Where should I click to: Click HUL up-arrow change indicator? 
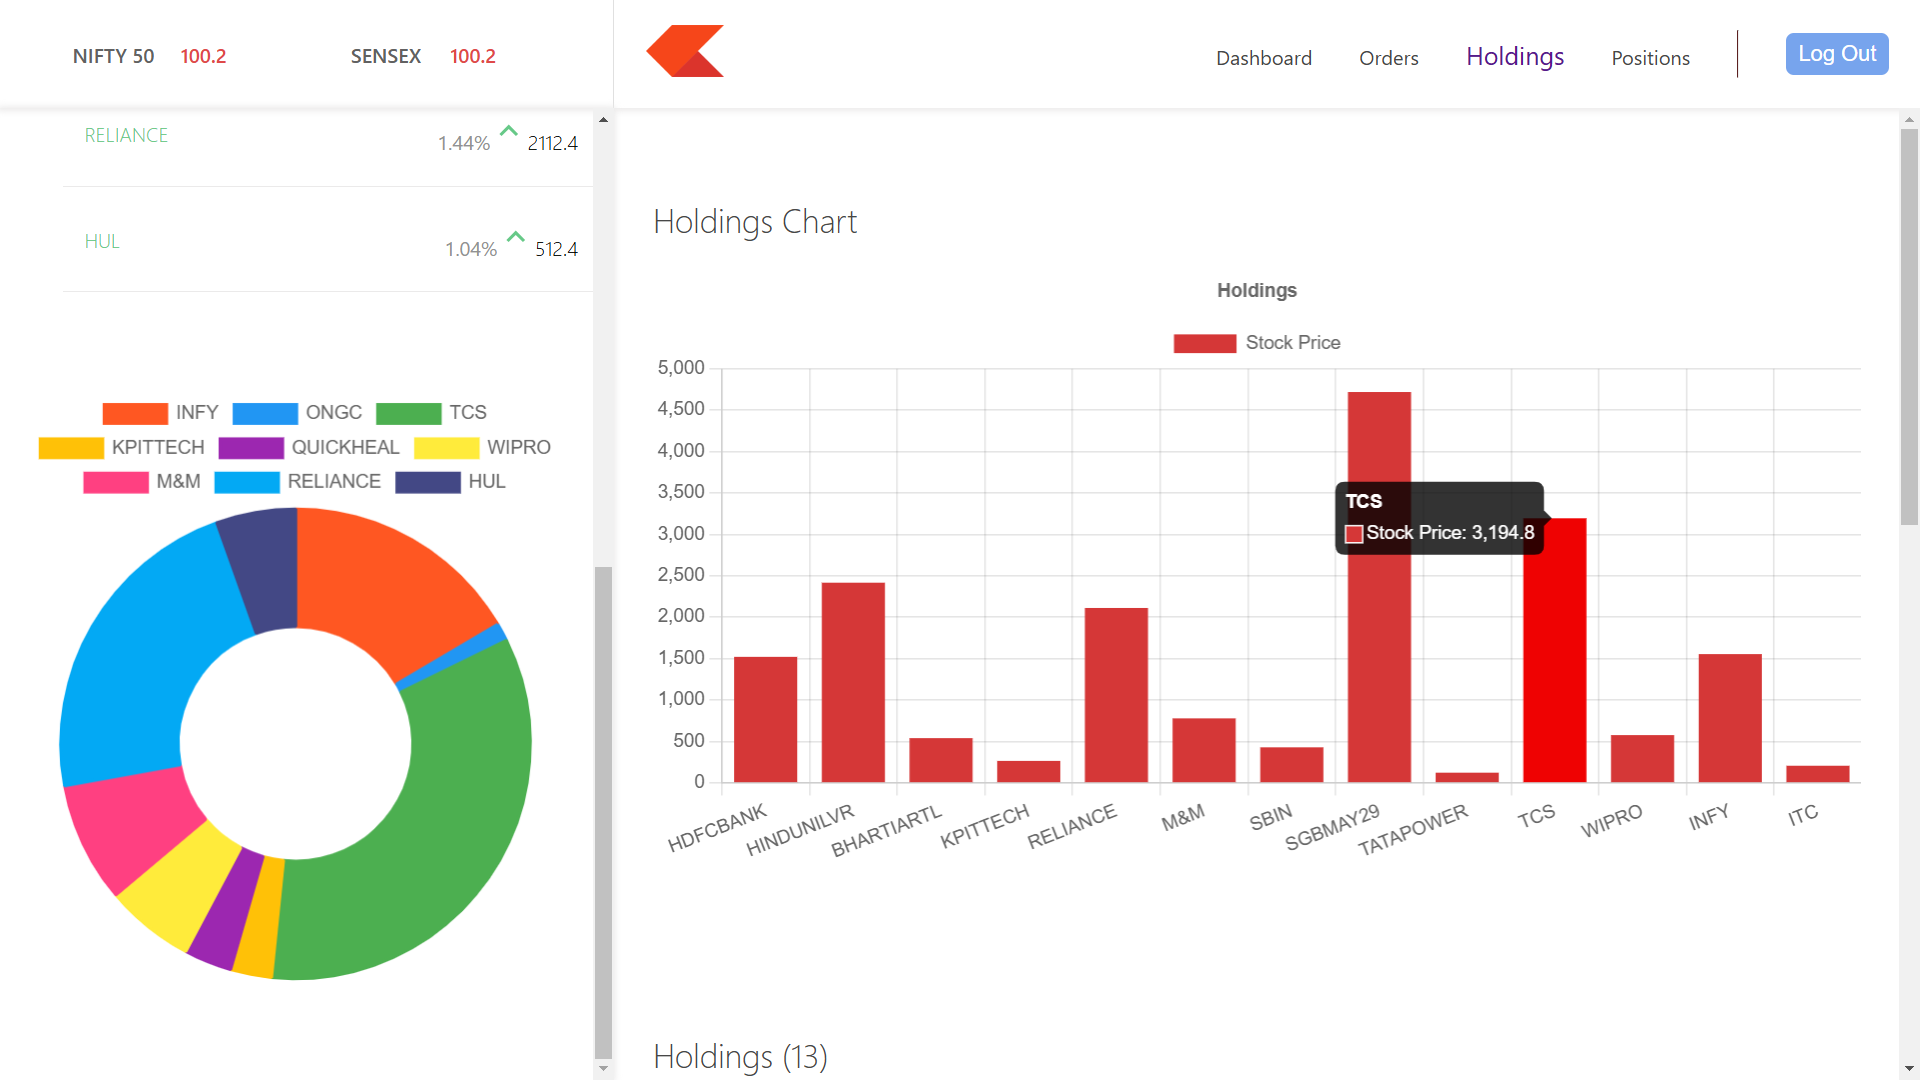[516, 237]
